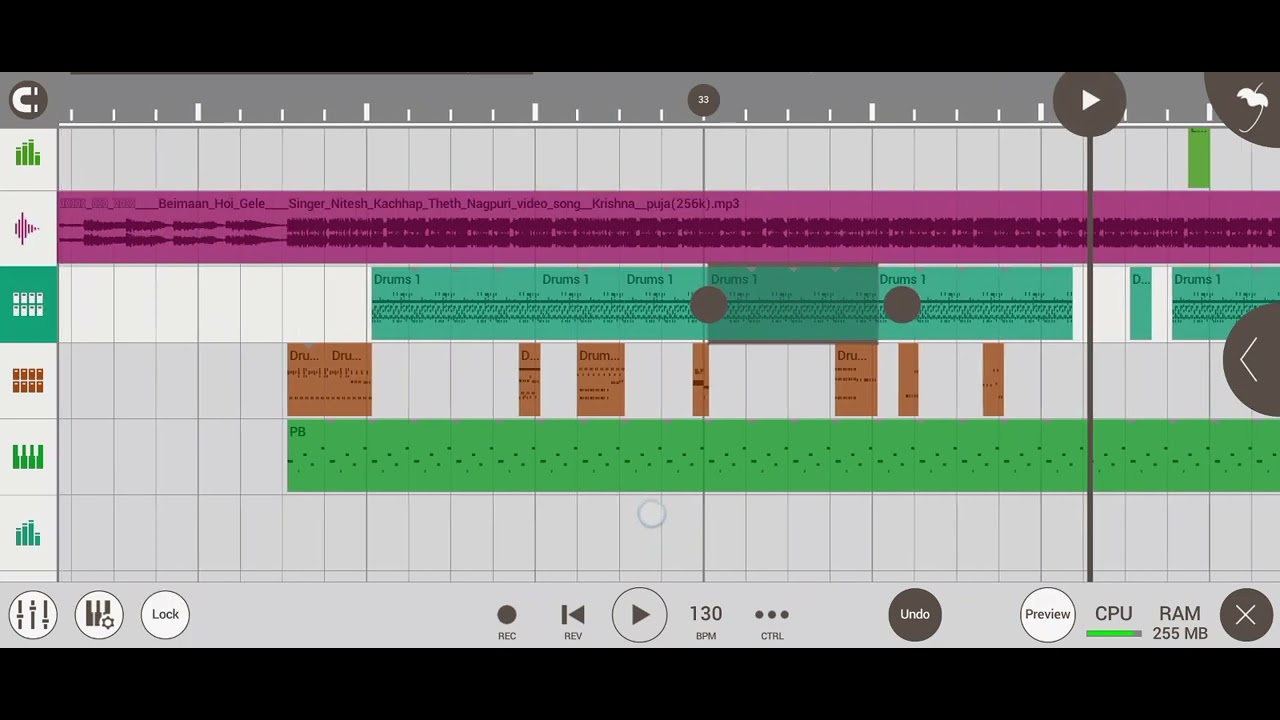Select the dark highlighted Drums 1 clip
The width and height of the screenshot is (1280, 720).
pyautogui.click(x=792, y=304)
